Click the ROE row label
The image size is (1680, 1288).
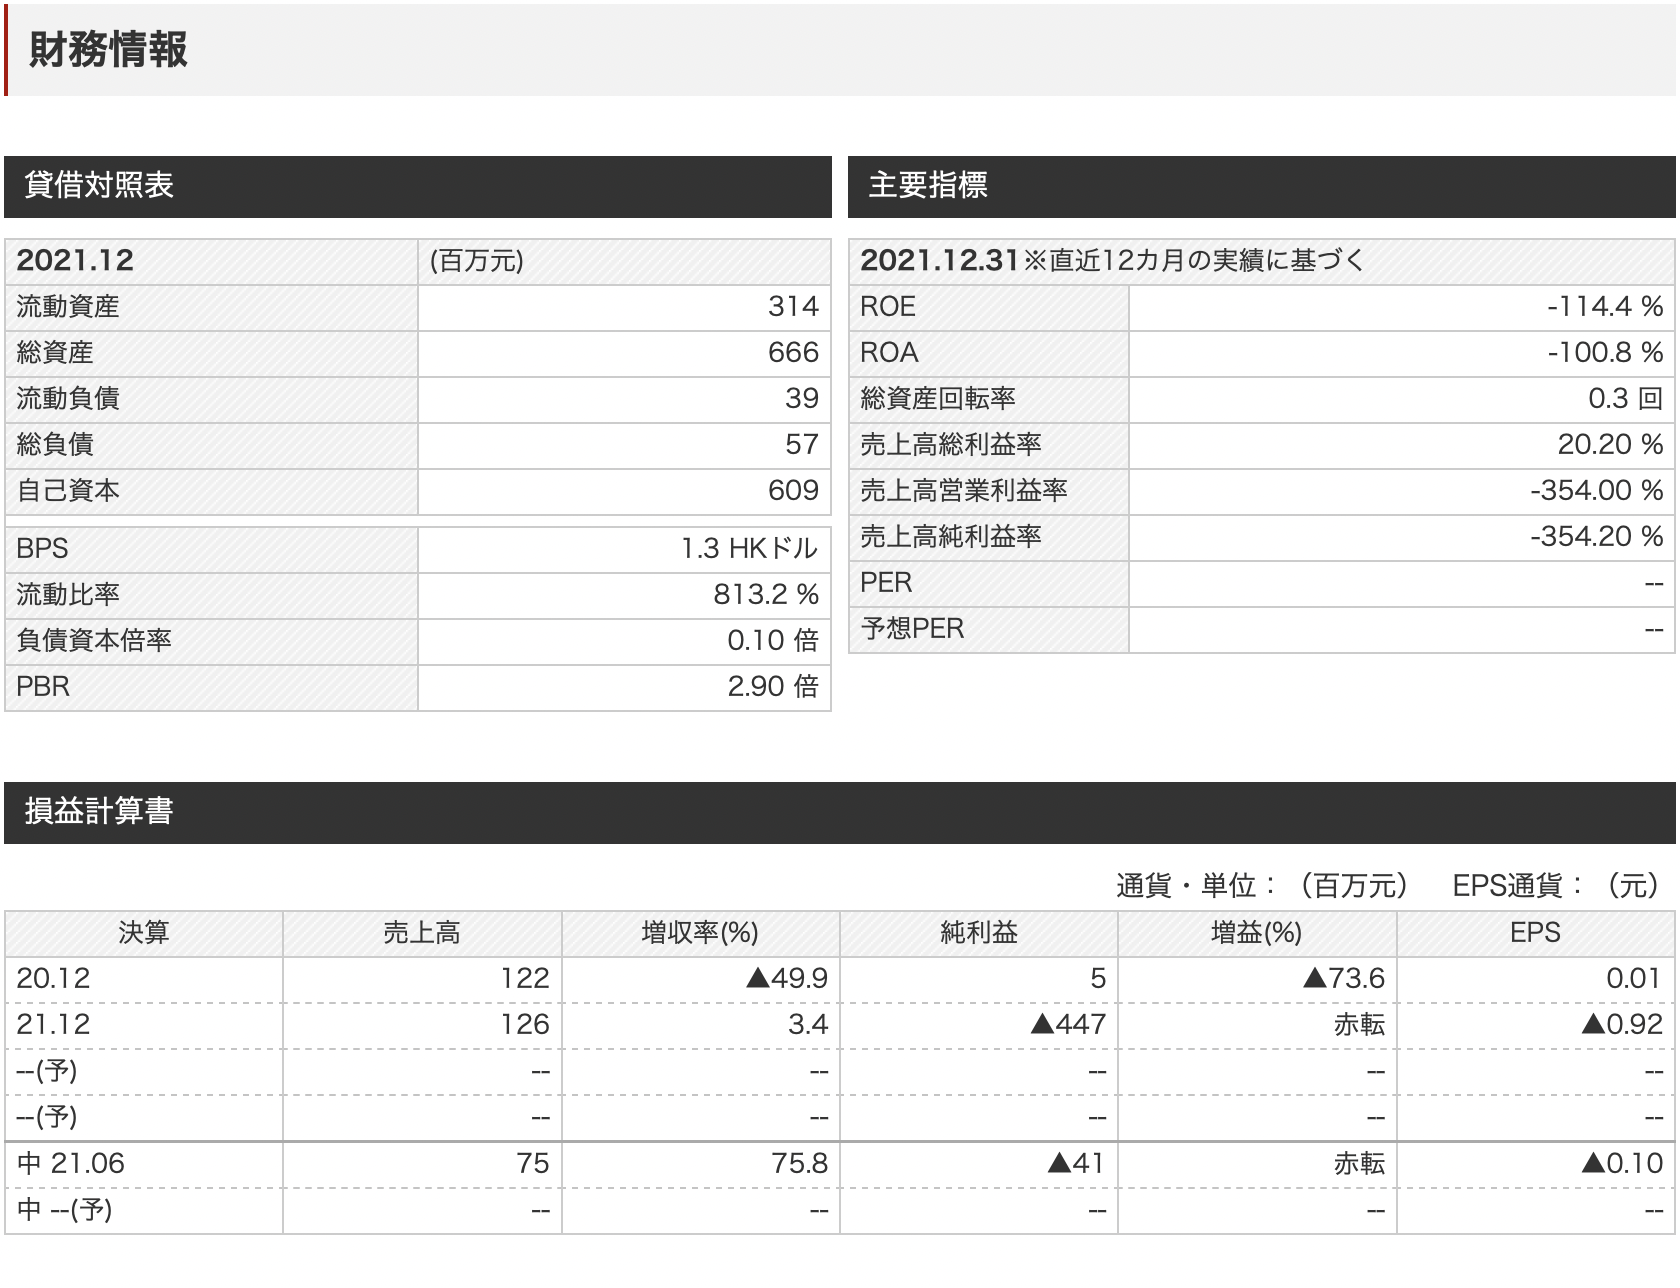tap(888, 307)
